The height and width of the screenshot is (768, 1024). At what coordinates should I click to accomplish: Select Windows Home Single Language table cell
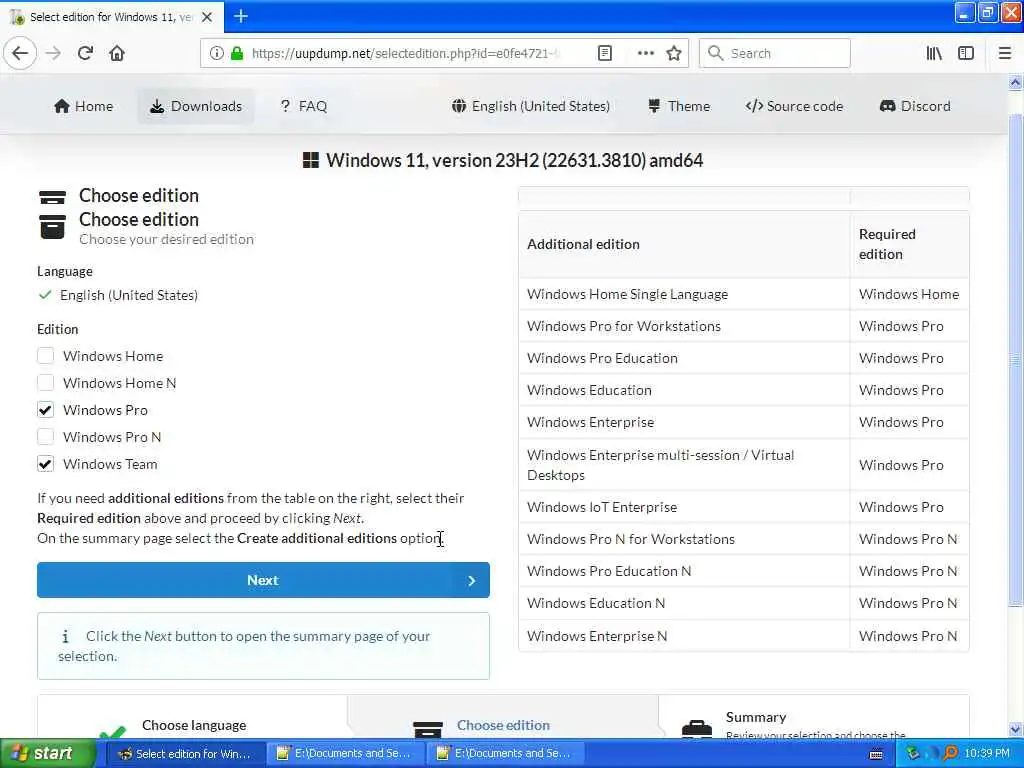tap(684, 294)
